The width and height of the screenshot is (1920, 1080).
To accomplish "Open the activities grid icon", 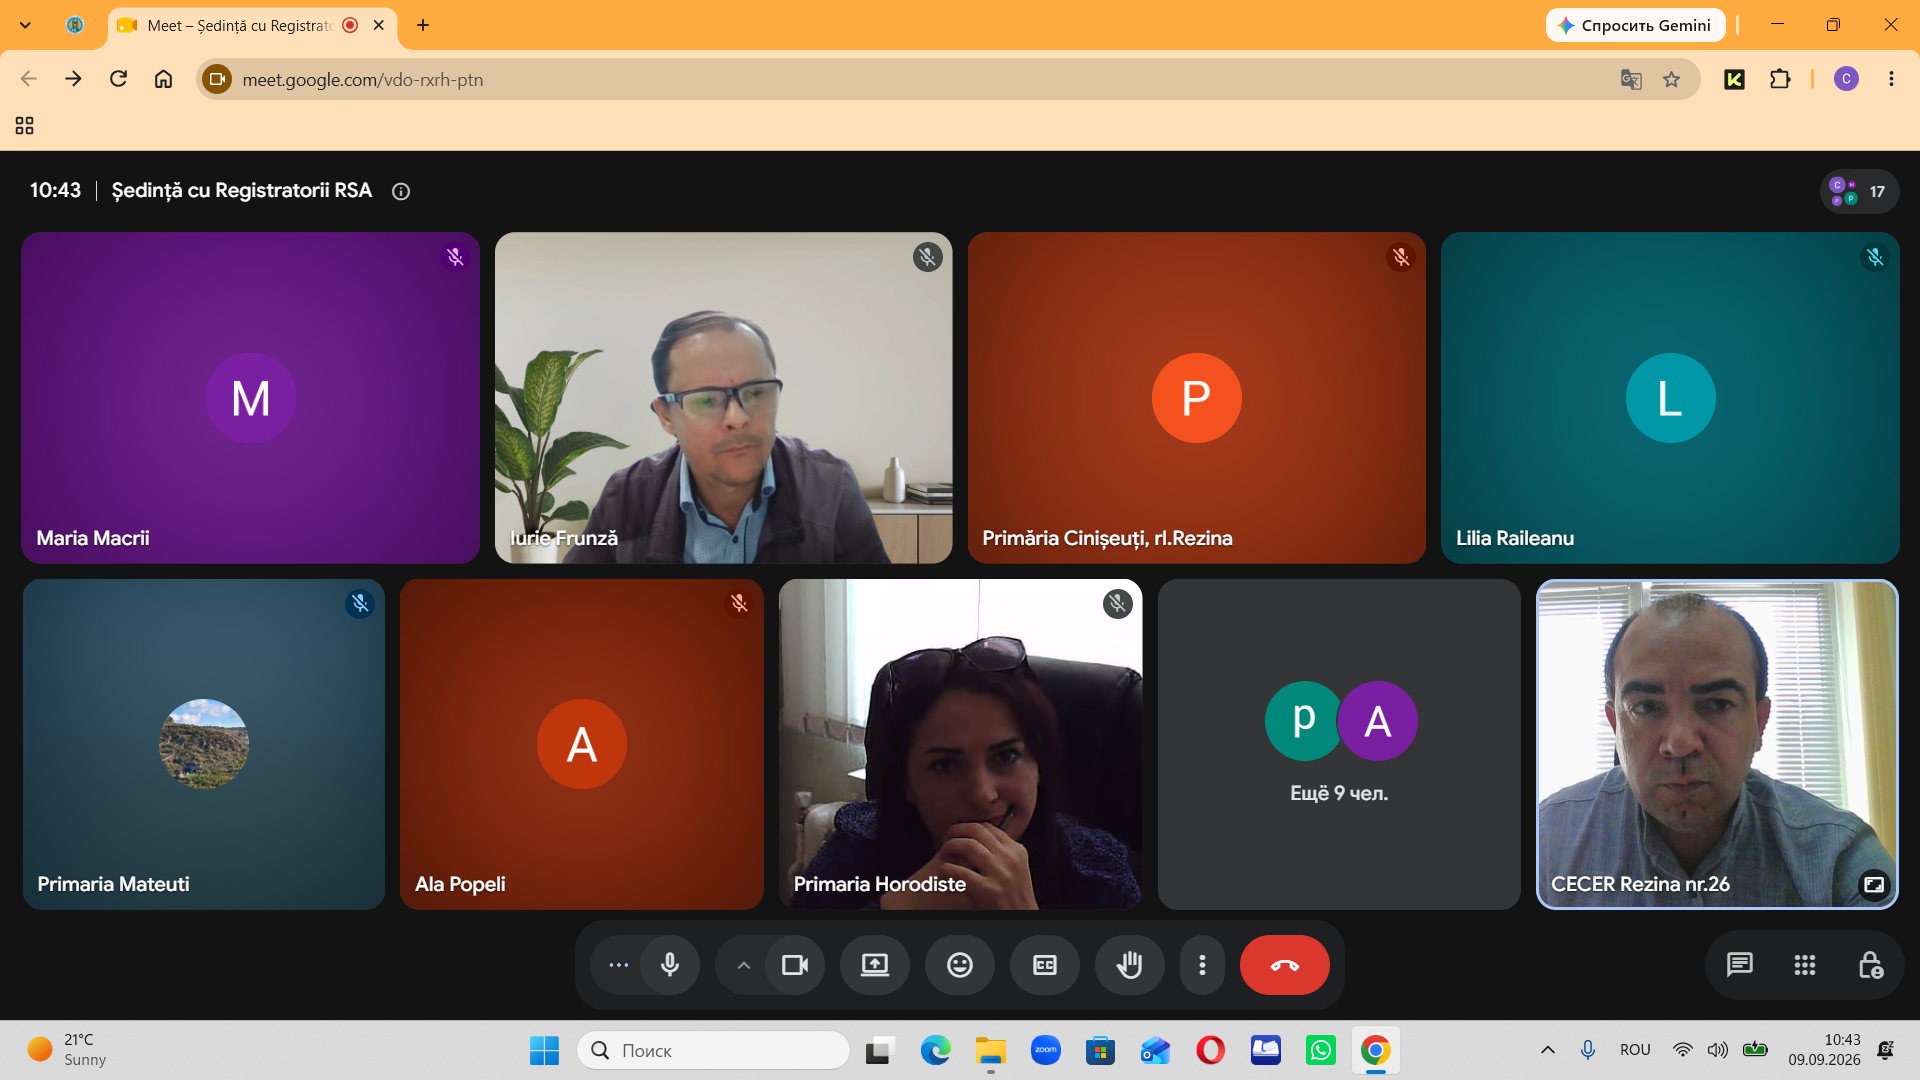I will 1805,965.
